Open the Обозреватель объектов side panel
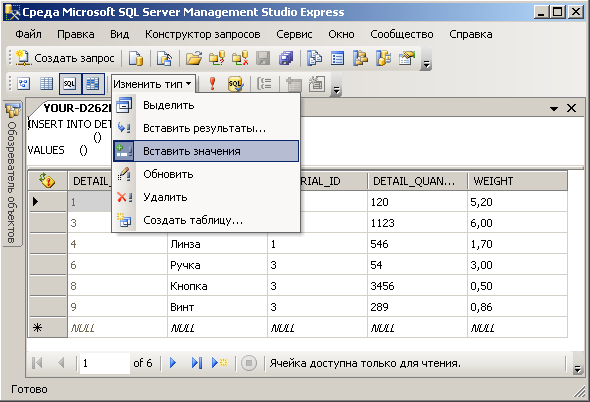The width and height of the screenshot is (590, 402). (x=12, y=174)
